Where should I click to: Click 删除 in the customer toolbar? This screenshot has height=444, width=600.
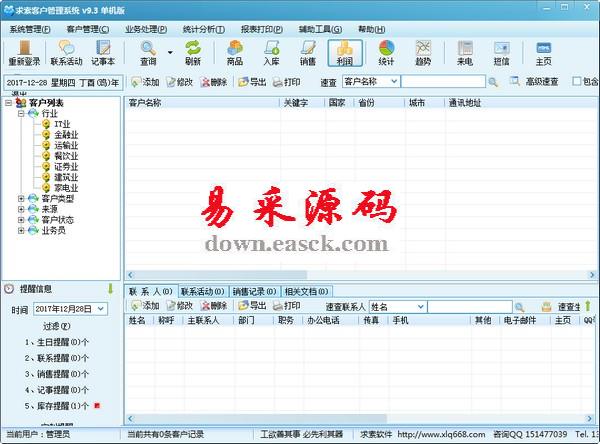[x=214, y=82]
